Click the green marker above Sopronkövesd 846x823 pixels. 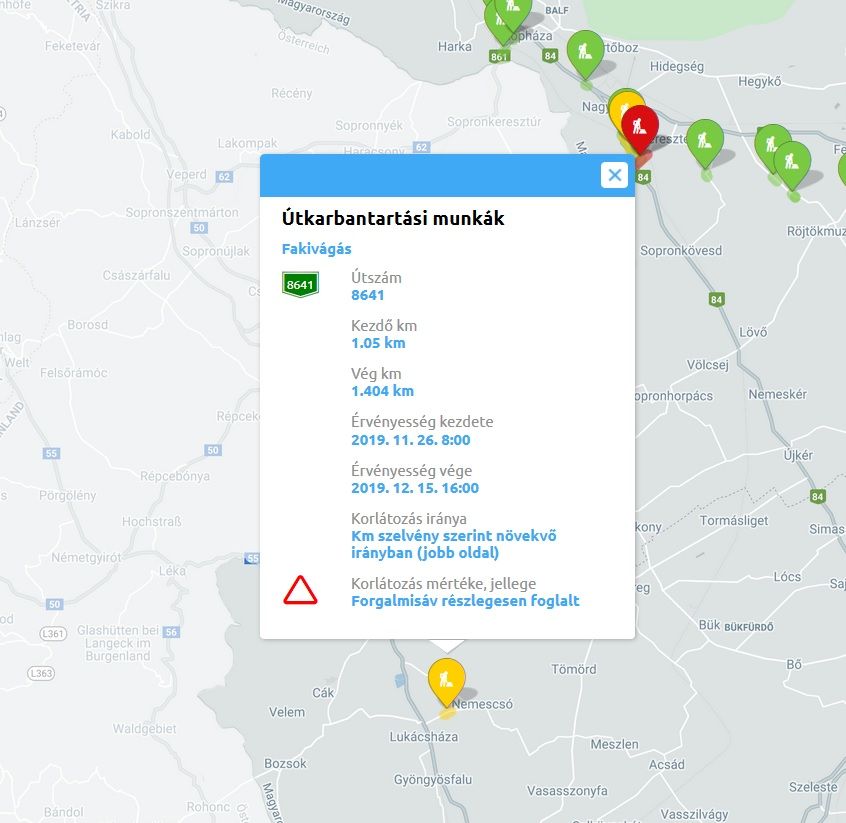(x=705, y=143)
